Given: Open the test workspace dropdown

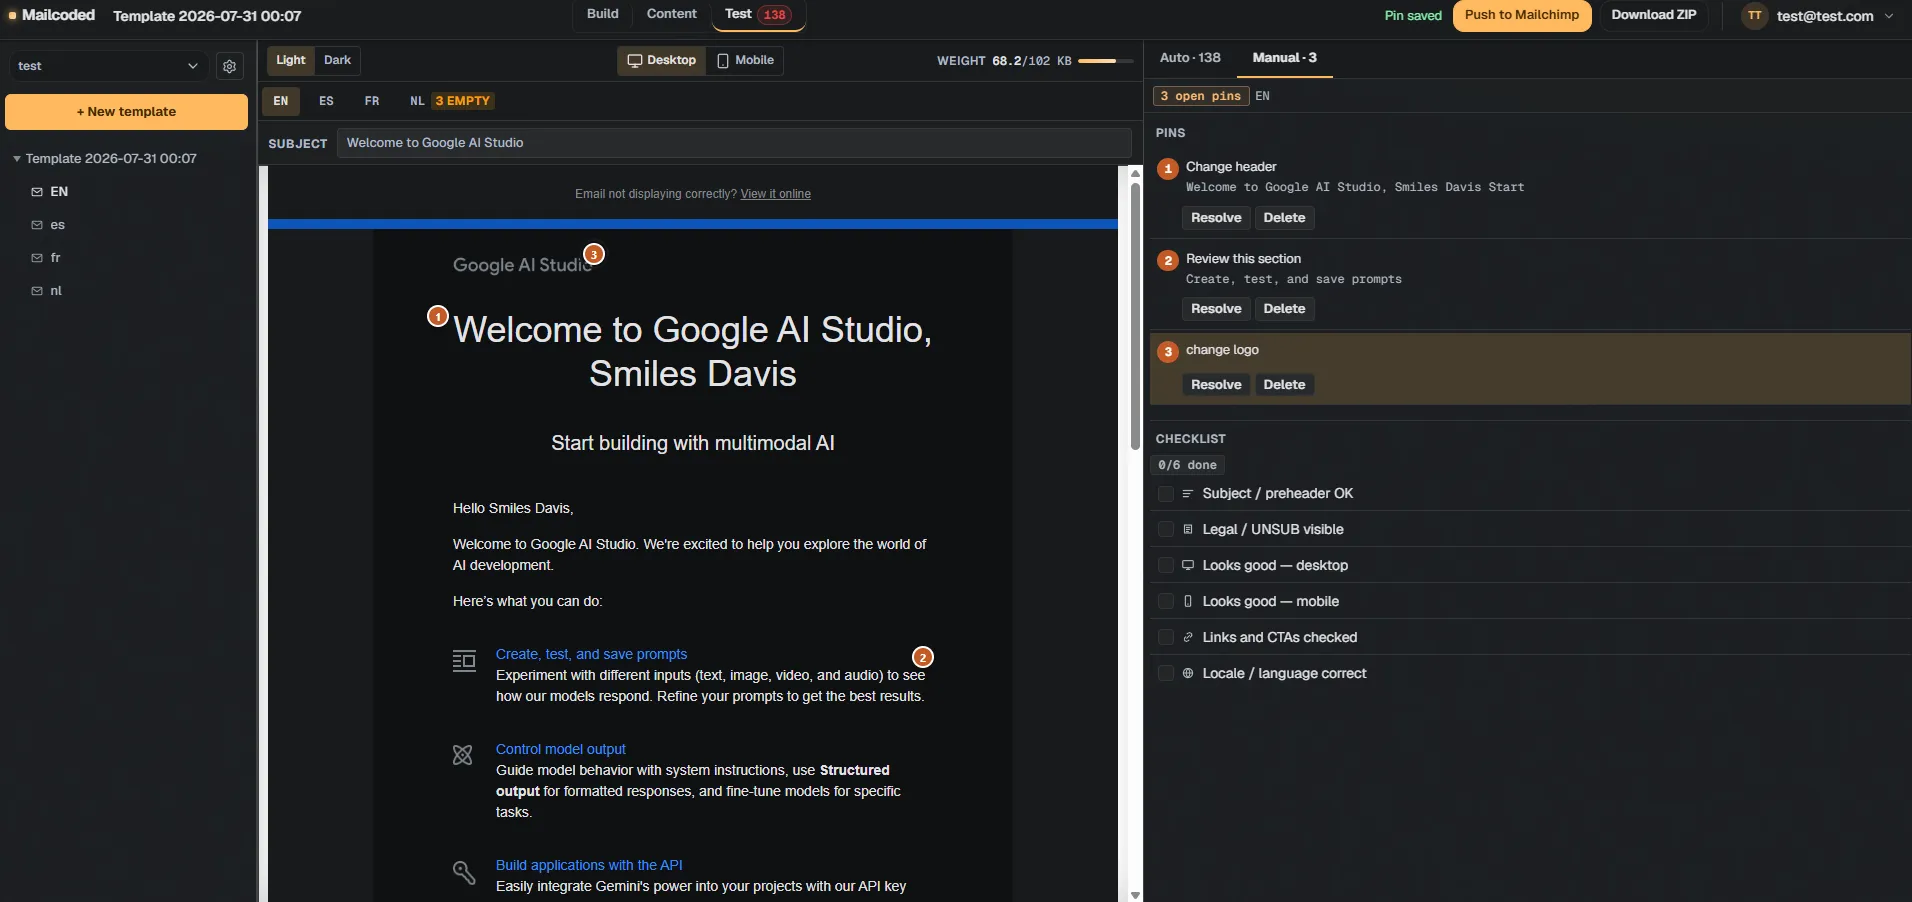Looking at the screenshot, I should click(x=108, y=66).
